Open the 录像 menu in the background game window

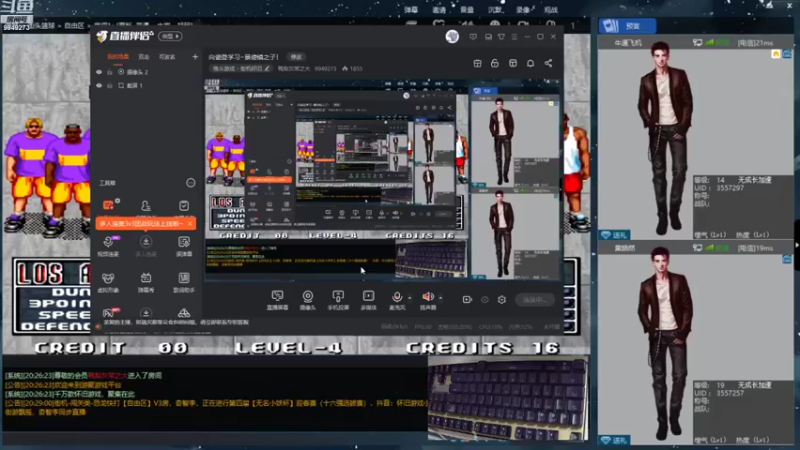[523, 10]
